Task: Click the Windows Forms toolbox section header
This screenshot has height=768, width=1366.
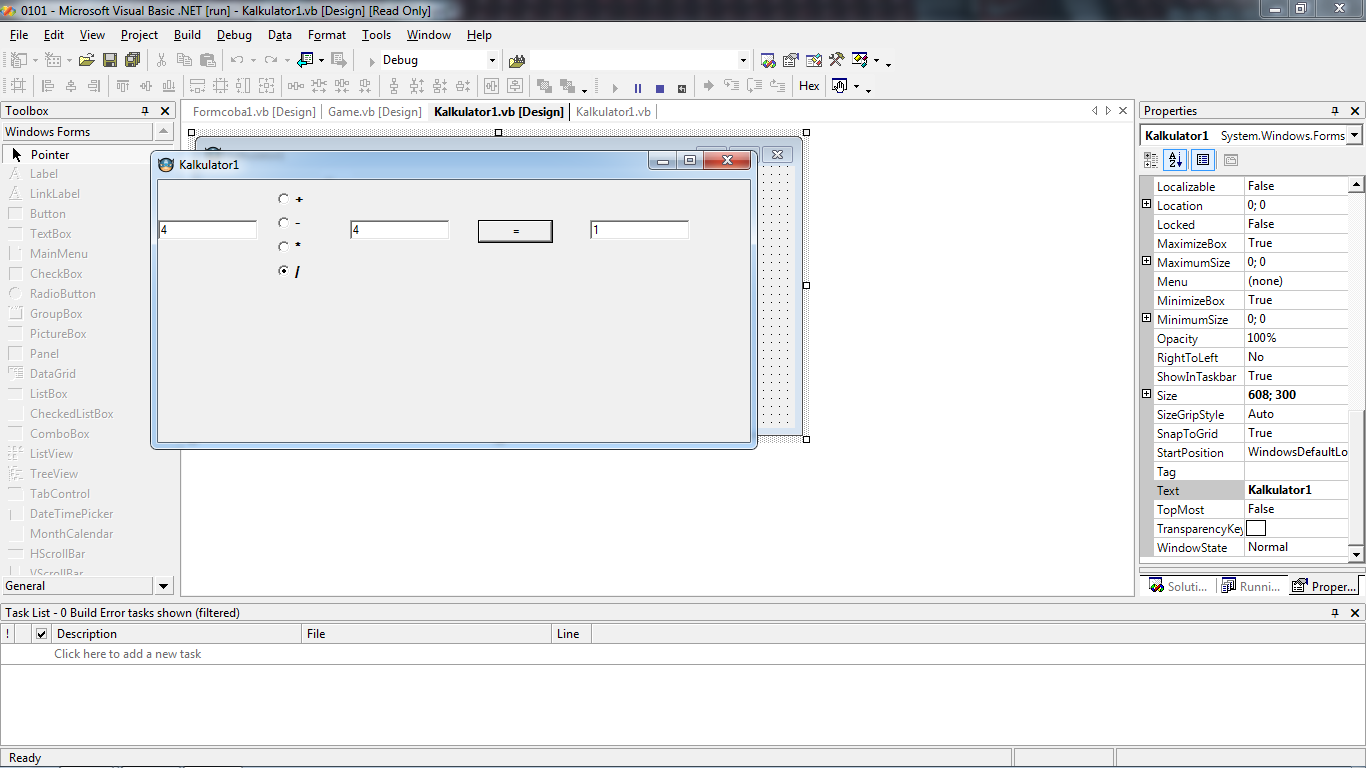Action: (78, 132)
